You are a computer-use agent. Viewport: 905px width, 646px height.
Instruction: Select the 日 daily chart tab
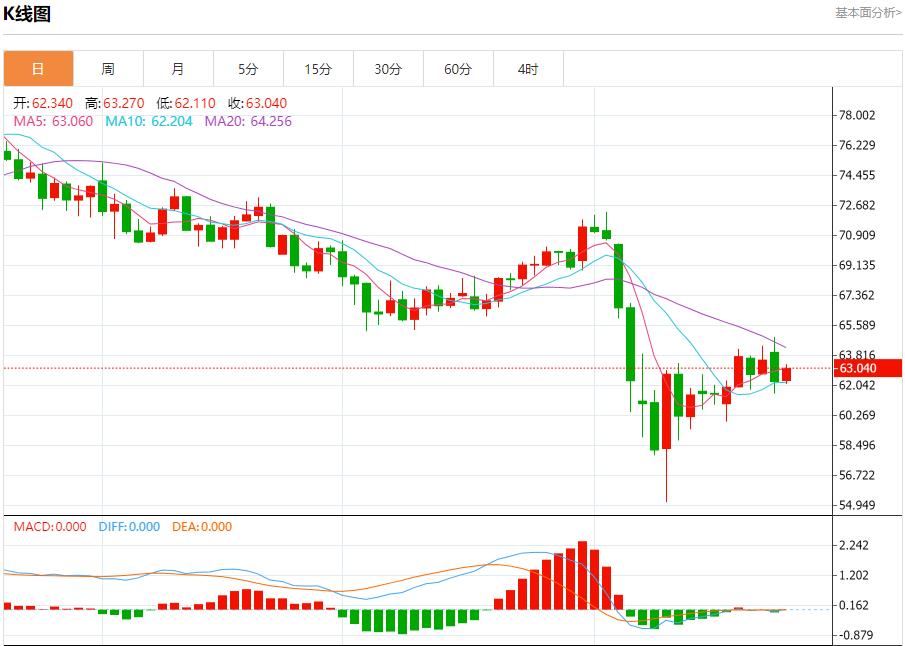(38, 69)
